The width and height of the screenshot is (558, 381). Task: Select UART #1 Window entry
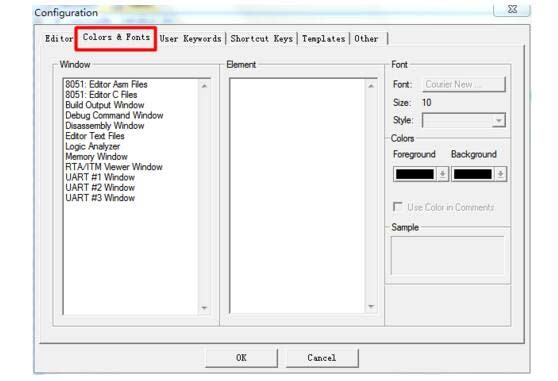(100, 177)
